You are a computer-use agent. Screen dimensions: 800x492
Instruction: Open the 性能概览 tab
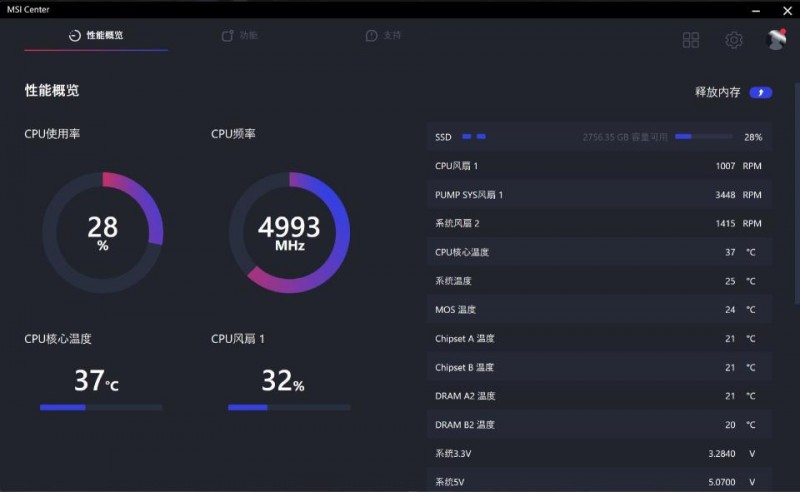[x=96, y=35]
